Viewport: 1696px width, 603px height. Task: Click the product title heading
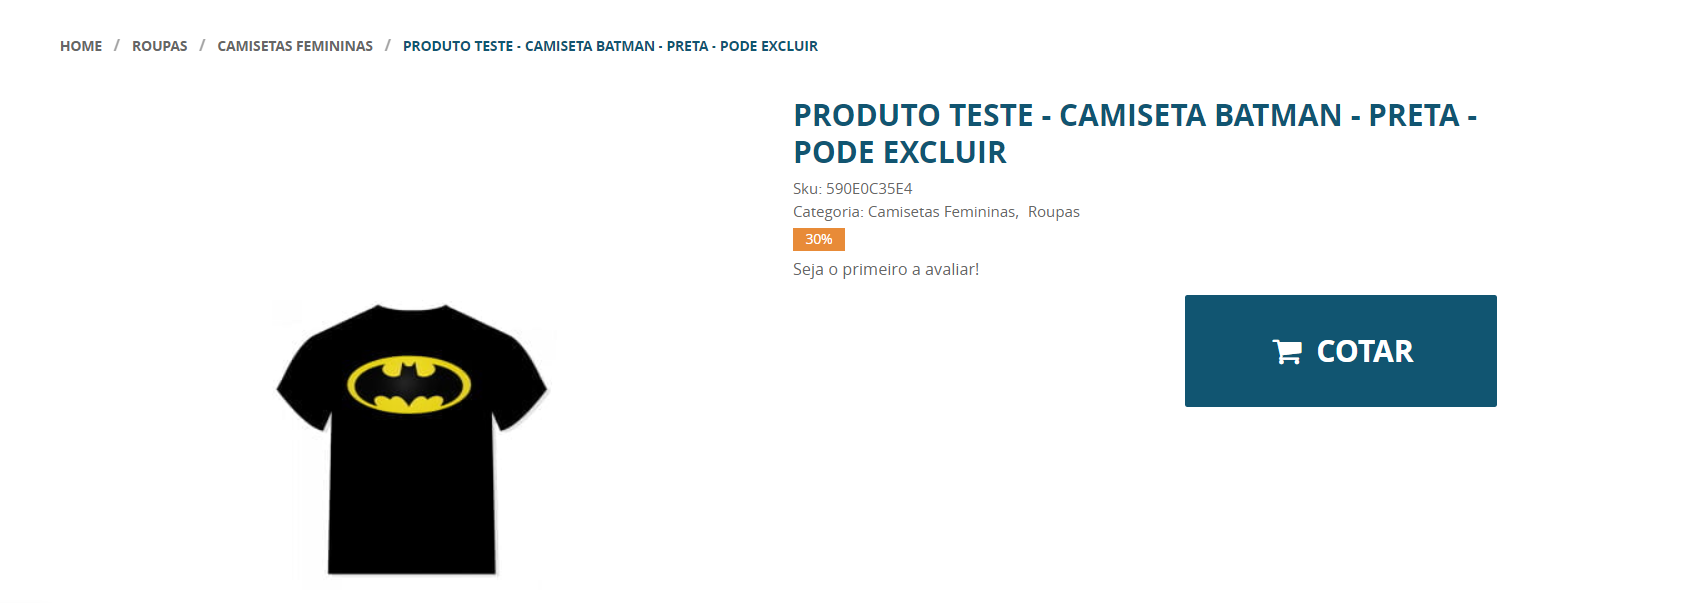(1135, 133)
